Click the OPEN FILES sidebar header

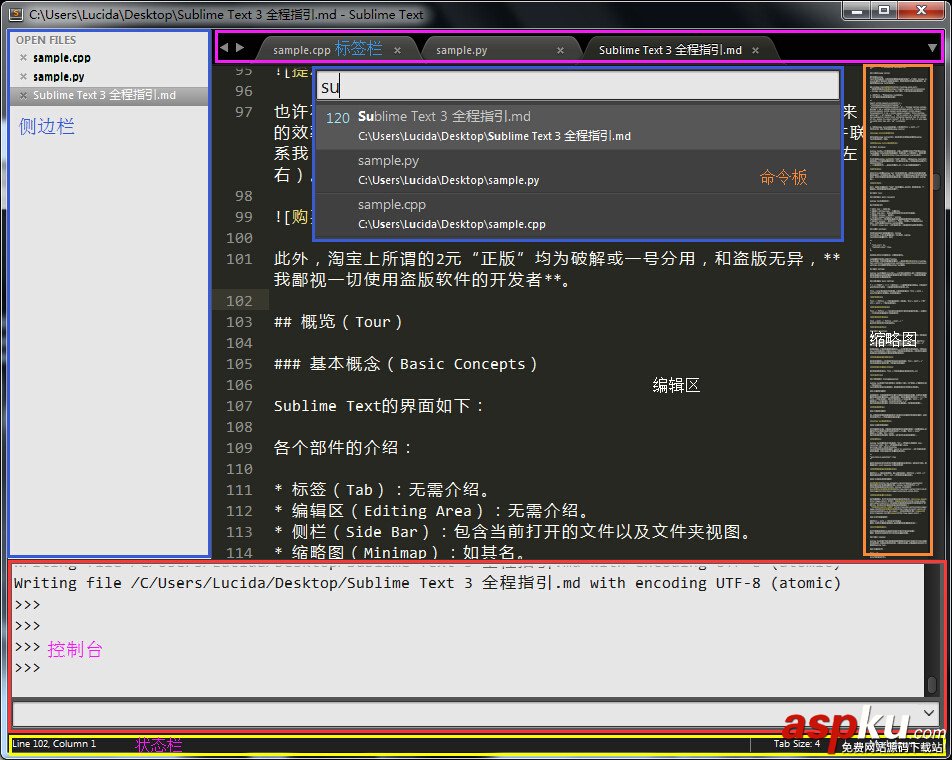point(46,40)
